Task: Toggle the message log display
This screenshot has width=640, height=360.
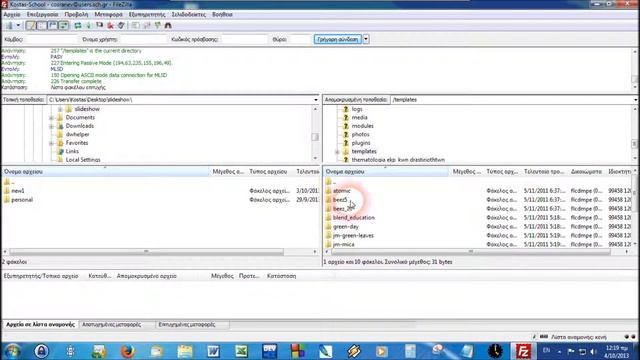Action: point(31,25)
